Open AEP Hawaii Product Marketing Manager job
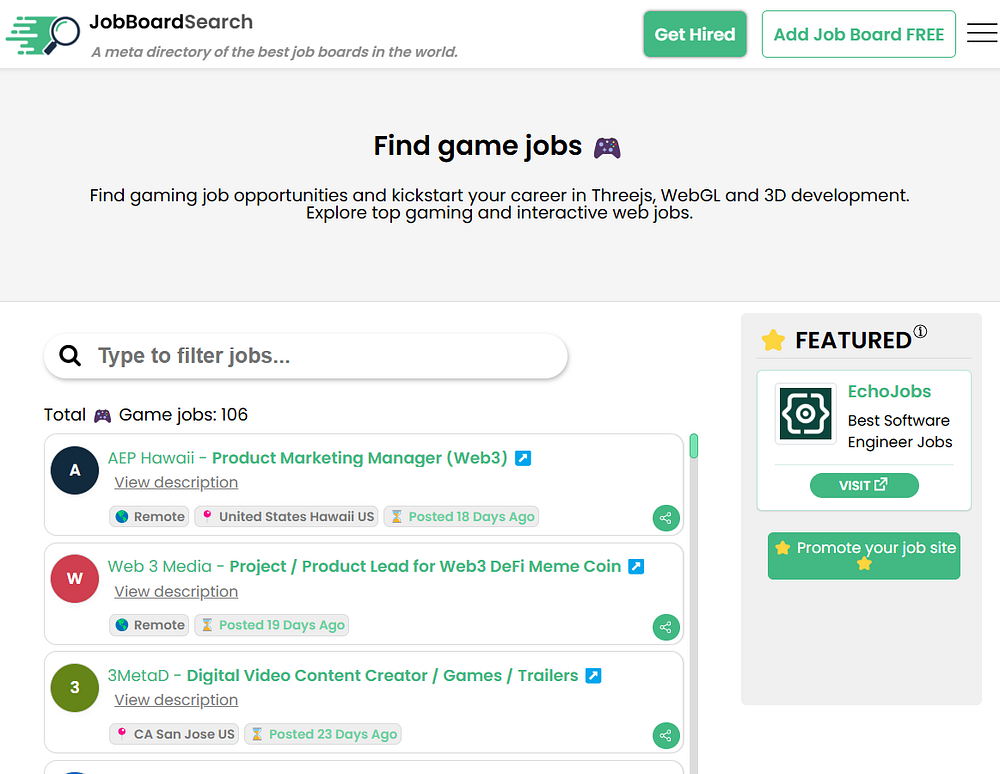Screen dimensions: 1000x774 pyautogui.click(x=307, y=458)
